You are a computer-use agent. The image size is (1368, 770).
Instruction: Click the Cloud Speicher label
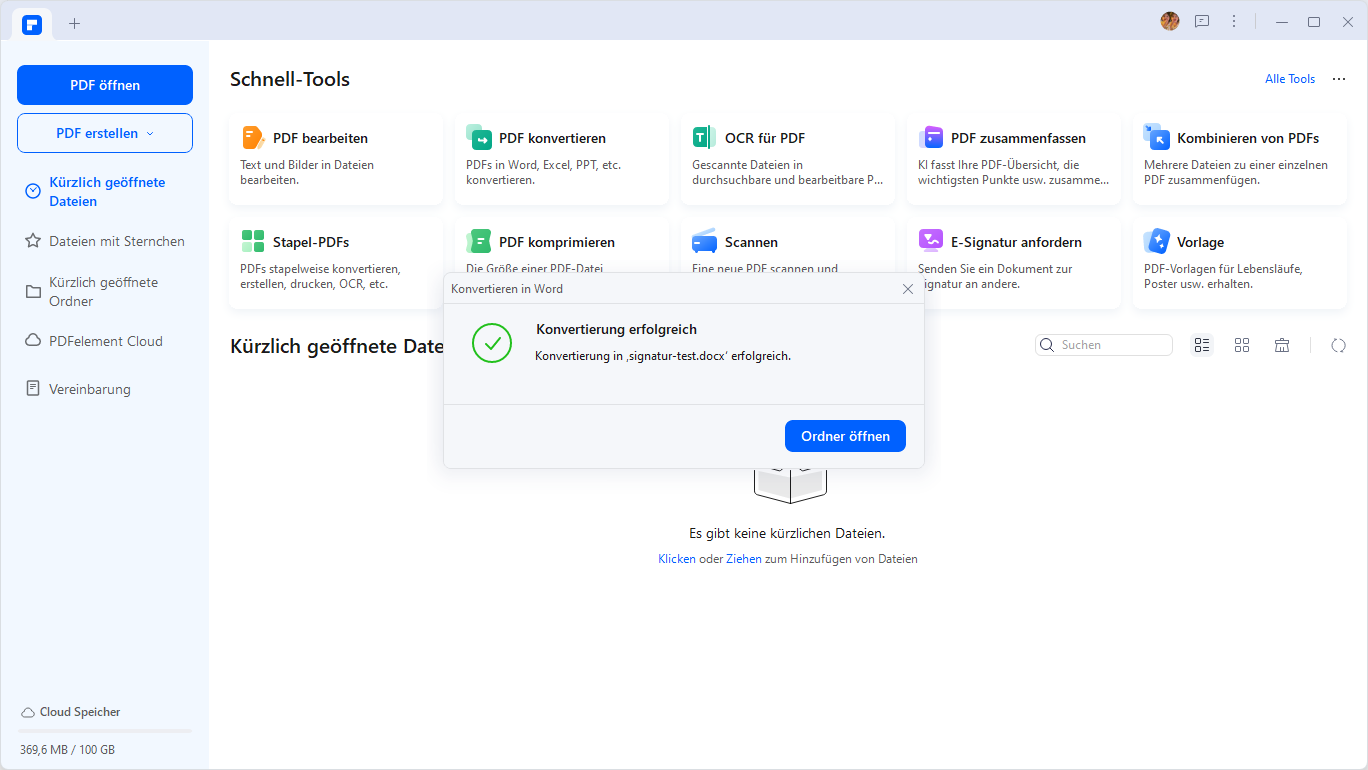coord(80,712)
